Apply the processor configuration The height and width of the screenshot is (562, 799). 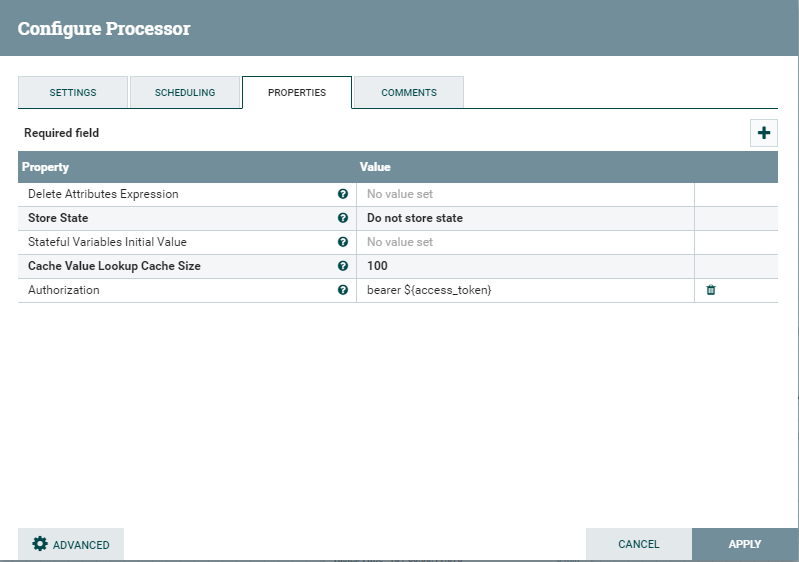tap(744, 544)
